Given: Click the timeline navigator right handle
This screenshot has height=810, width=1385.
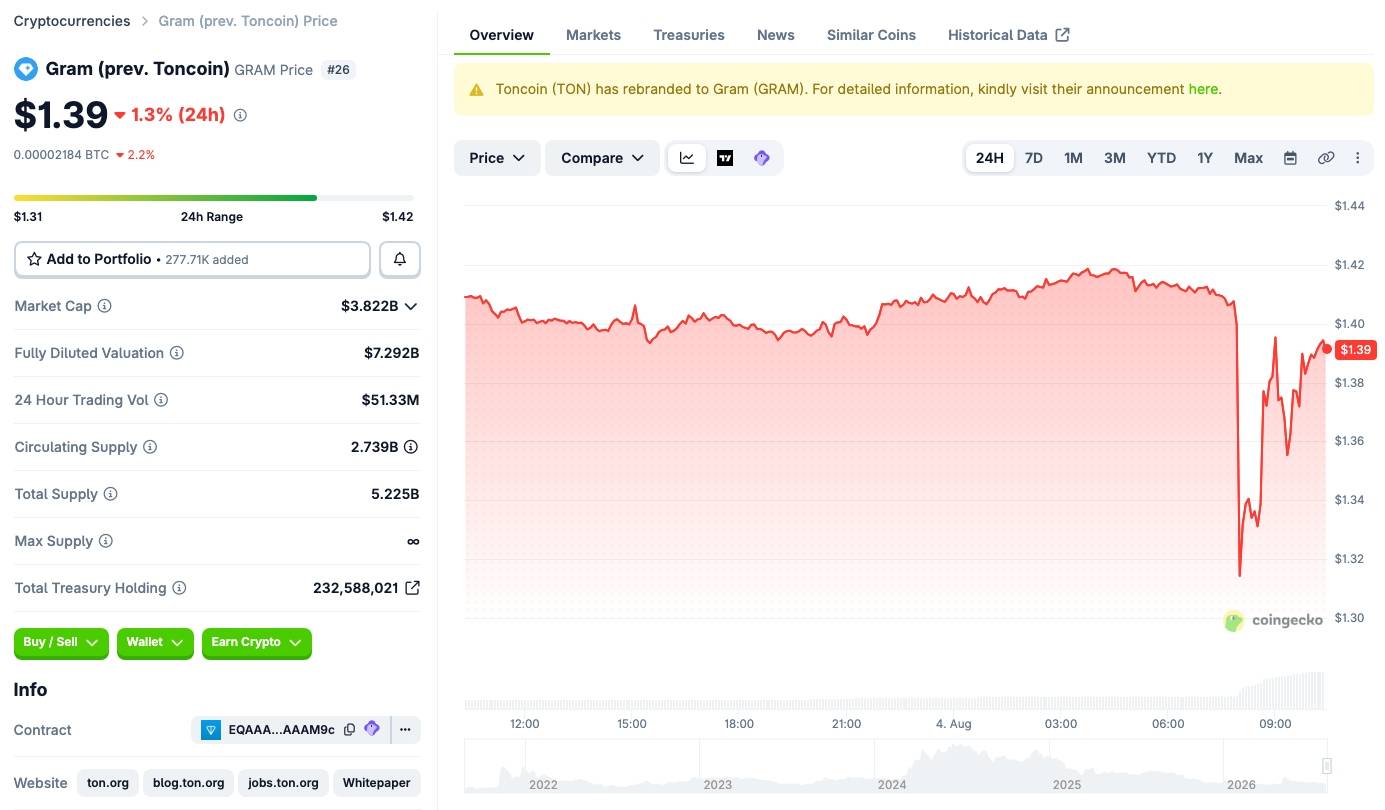Looking at the screenshot, I should point(1327,766).
